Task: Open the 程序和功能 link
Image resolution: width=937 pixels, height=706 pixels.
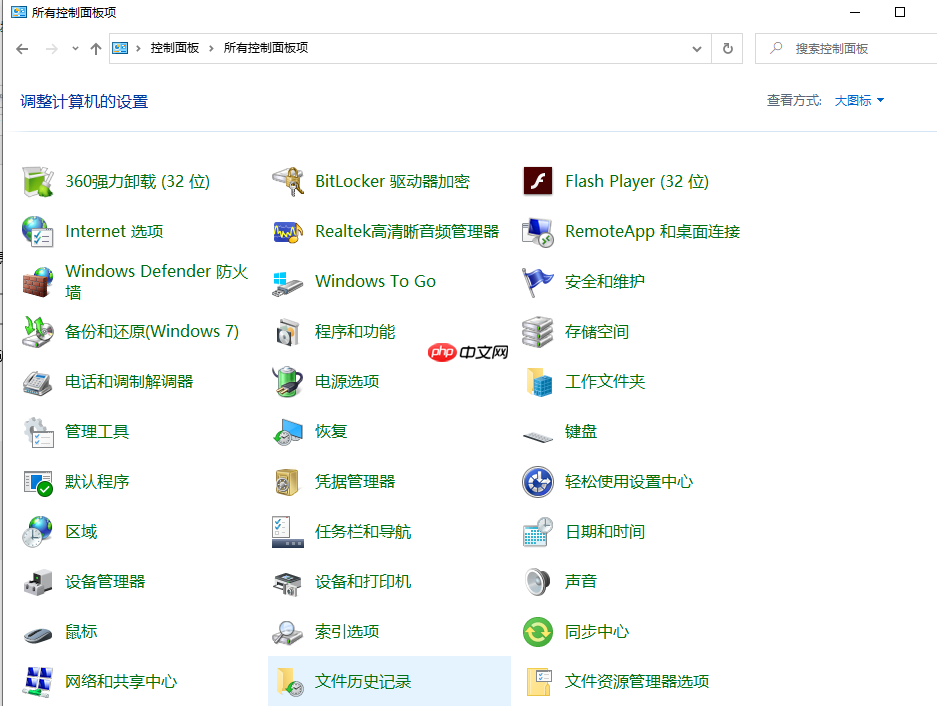Action: pos(355,332)
